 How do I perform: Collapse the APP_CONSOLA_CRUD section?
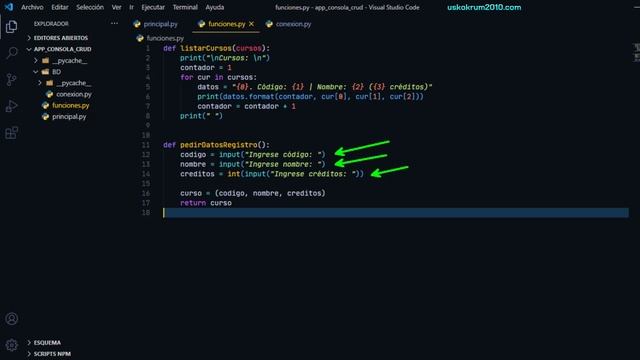click(x=29, y=49)
